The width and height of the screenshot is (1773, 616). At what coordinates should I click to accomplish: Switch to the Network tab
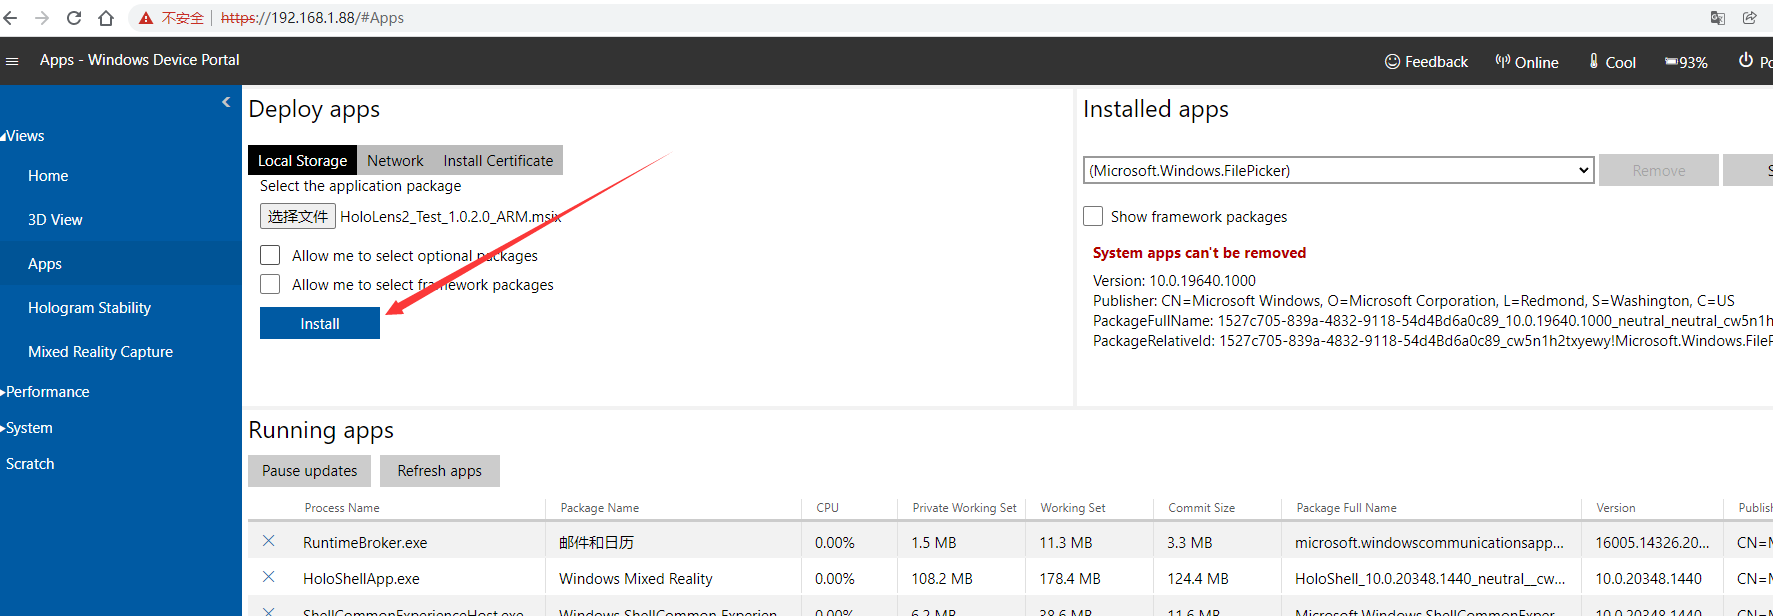395,160
